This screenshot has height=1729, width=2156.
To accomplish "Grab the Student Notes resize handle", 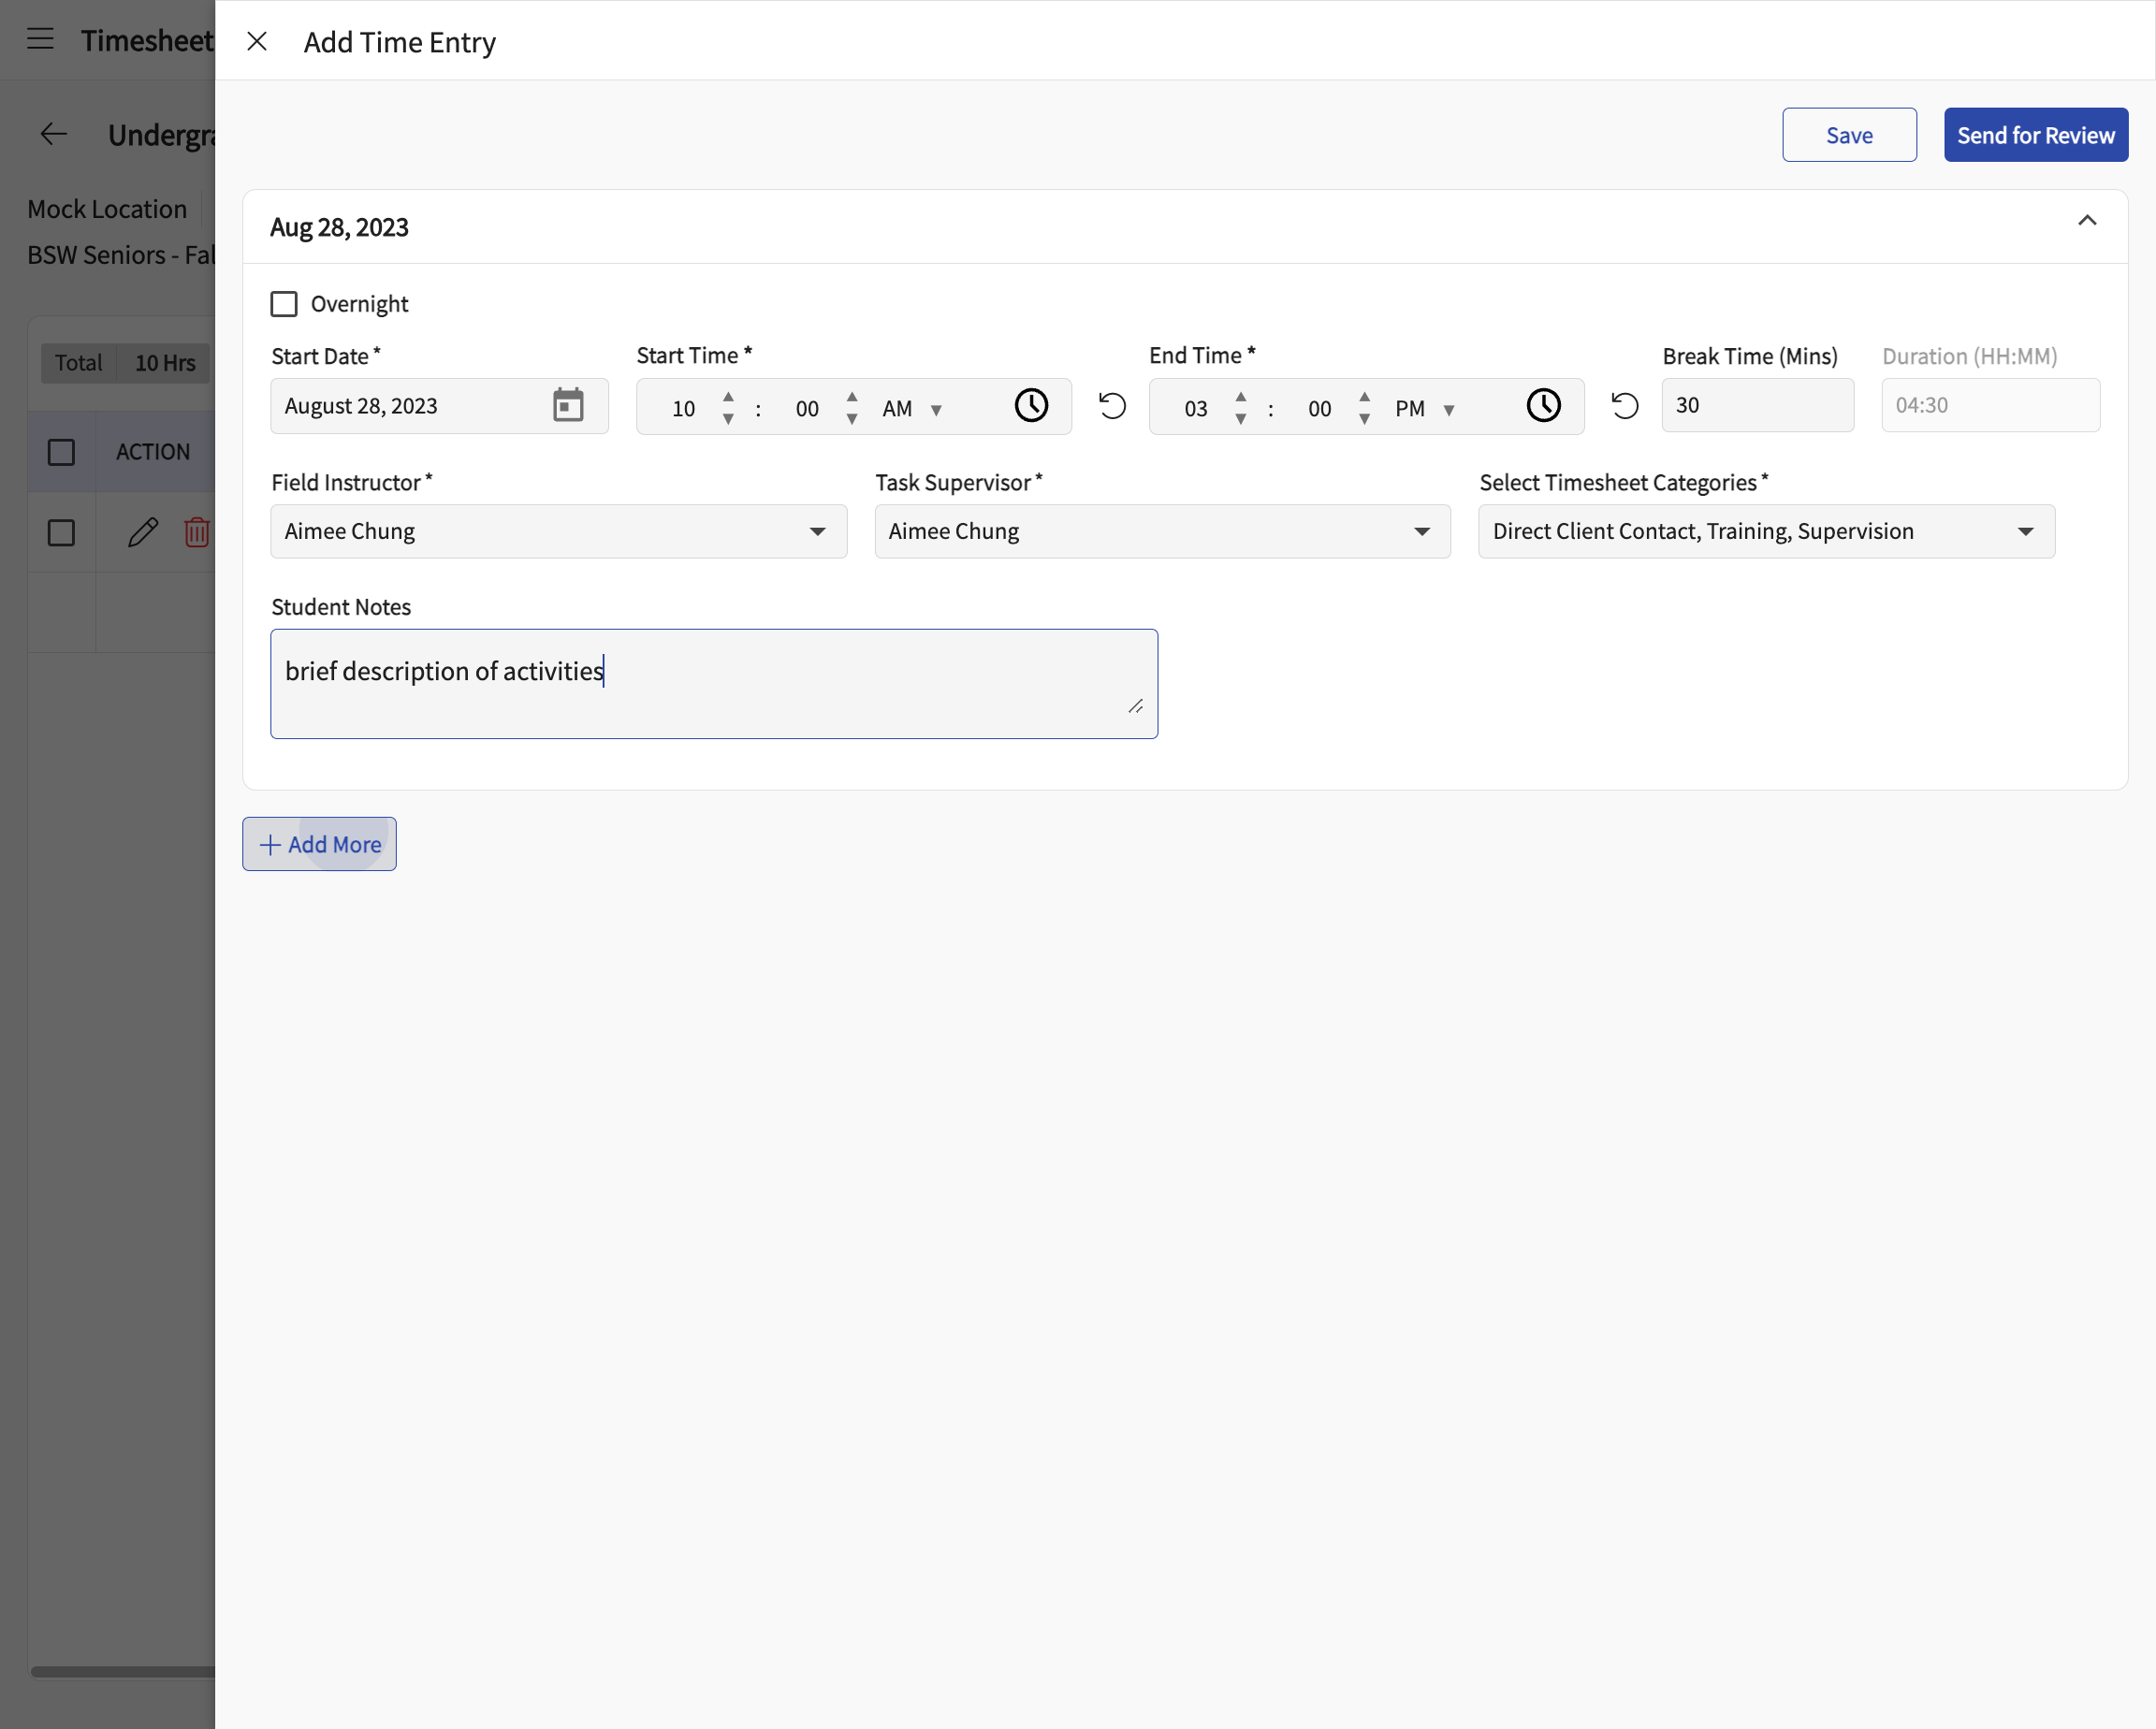I will coord(1136,706).
